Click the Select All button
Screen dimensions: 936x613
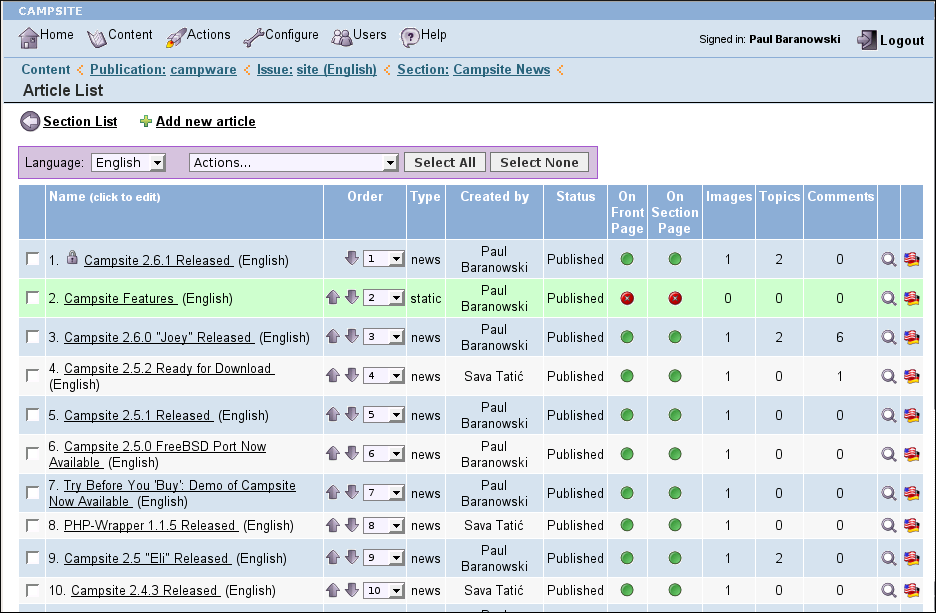pyautogui.click(x=445, y=162)
